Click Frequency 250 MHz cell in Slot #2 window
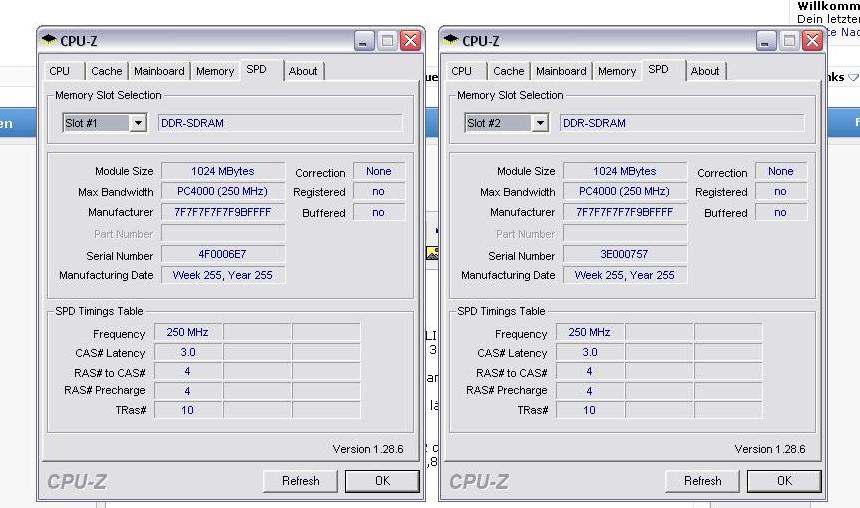This screenshot has height=508, width=860. (x=590, y=332)
